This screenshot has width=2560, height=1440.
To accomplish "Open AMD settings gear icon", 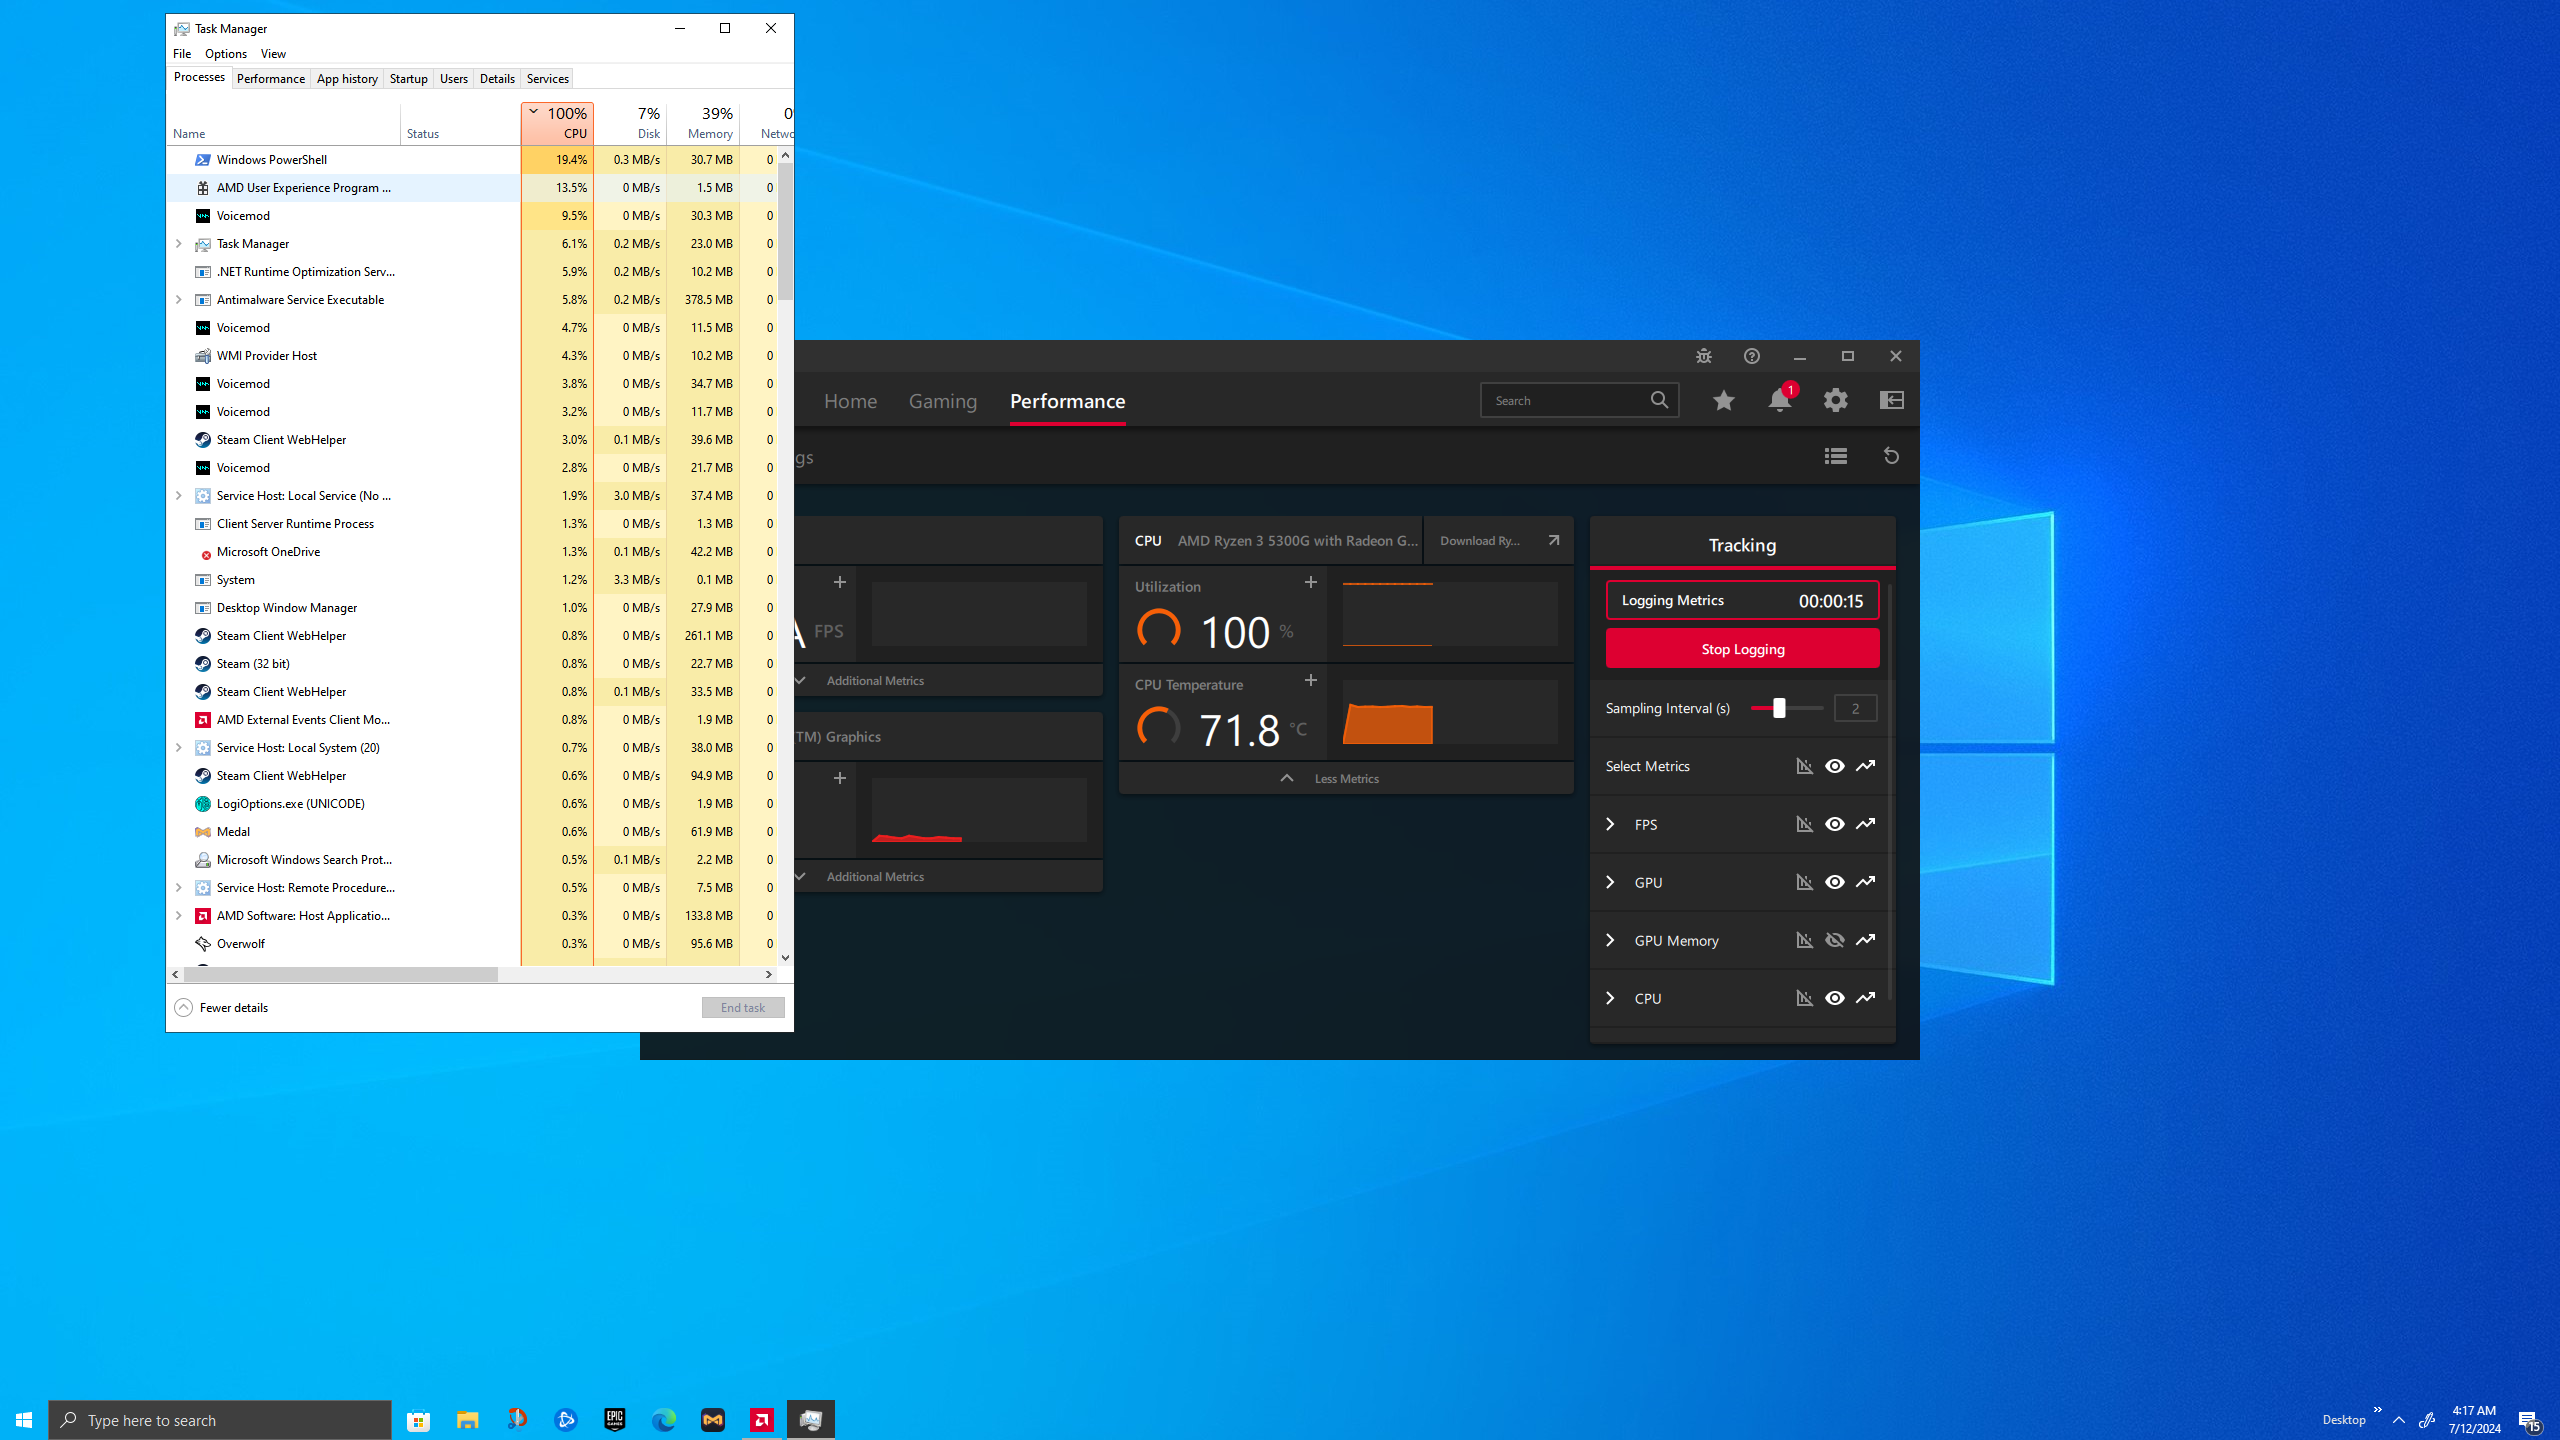I will [1835, 401].
